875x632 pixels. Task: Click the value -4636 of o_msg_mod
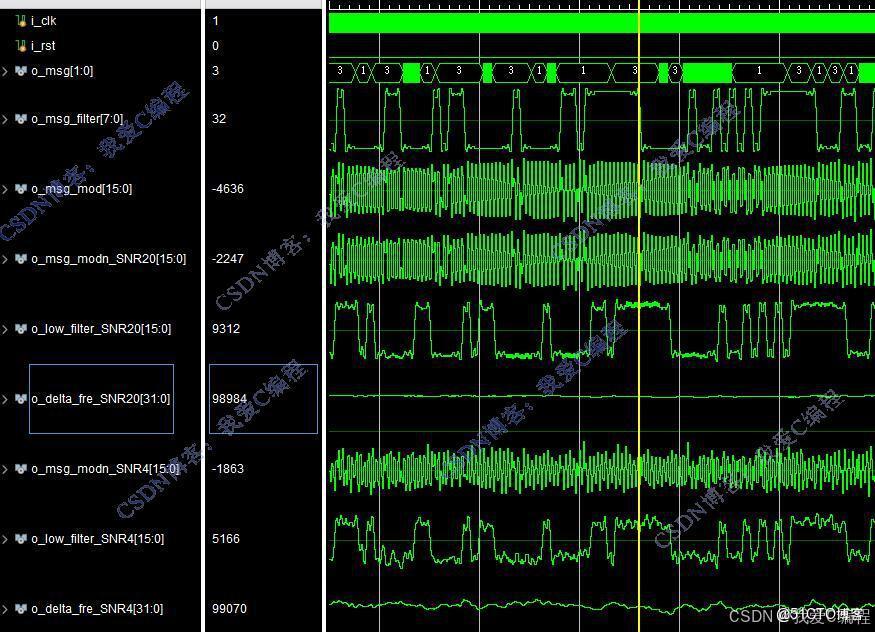[x=228, y=189]
